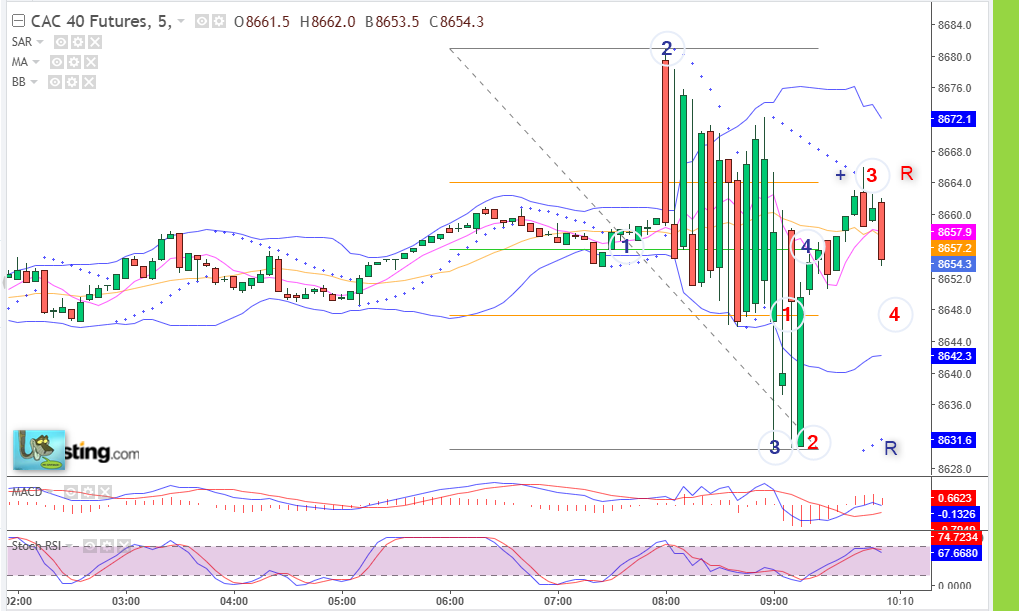Select the 8631.6 SAR price label
This screenshot has width=1019, height=611.
click(953, 440)
